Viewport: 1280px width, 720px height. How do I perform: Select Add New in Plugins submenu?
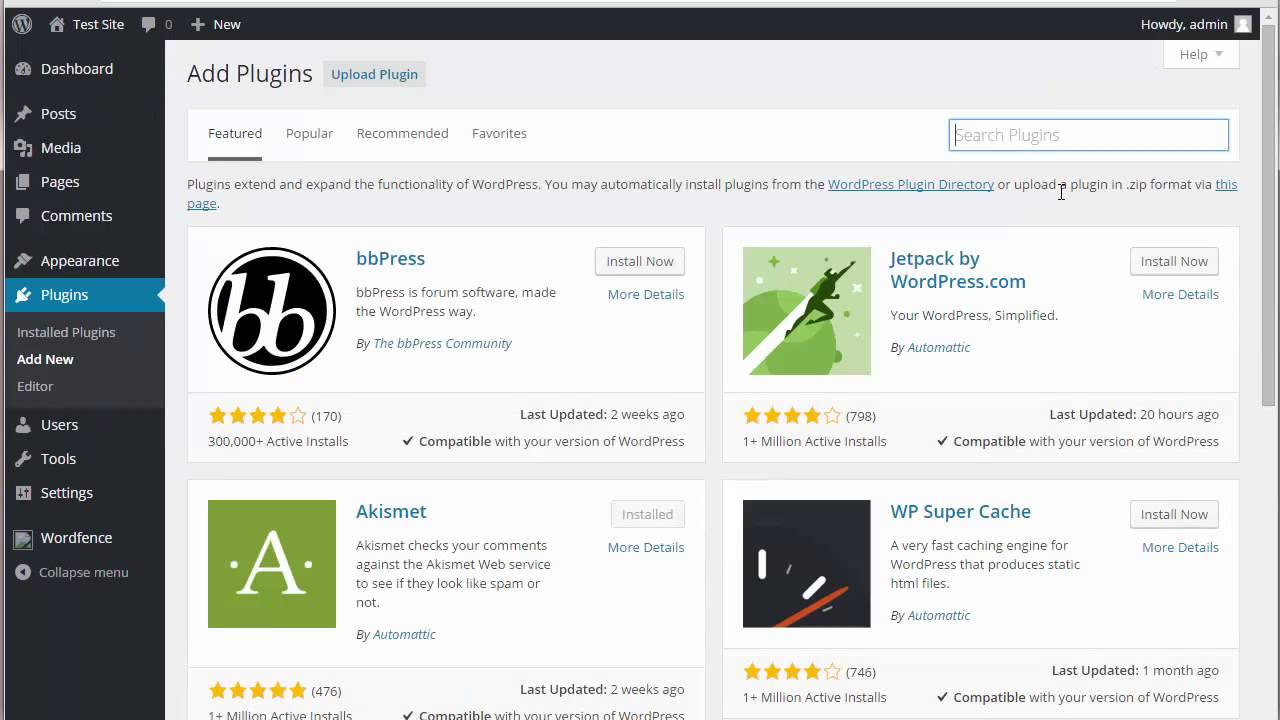pos(45,359)
